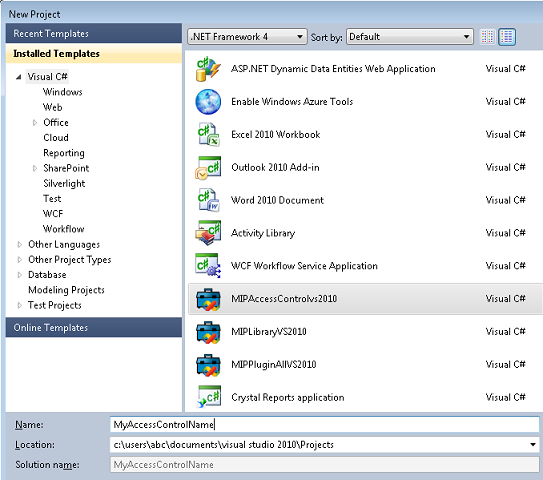The image size is (543, 480).
Task: Select the MIPLibraryVS2010 toolbox icon
Action: tap(208, 332)
